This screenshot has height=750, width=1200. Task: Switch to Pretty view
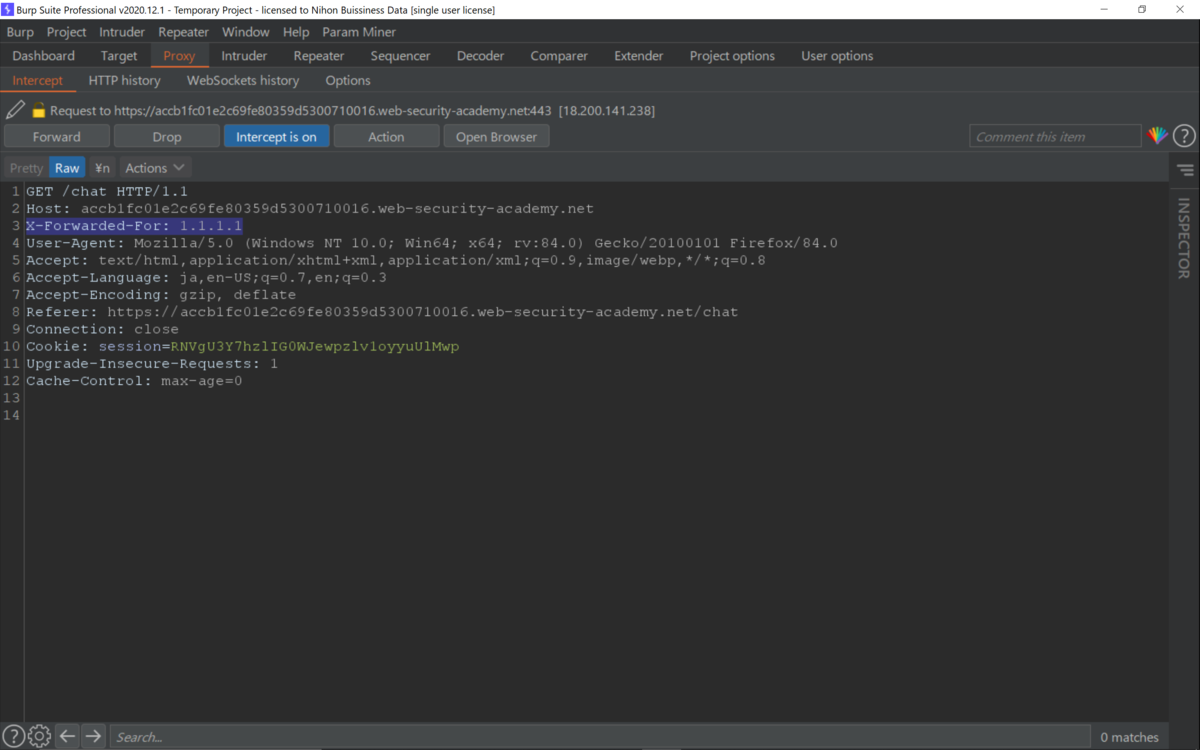point(26,168)
